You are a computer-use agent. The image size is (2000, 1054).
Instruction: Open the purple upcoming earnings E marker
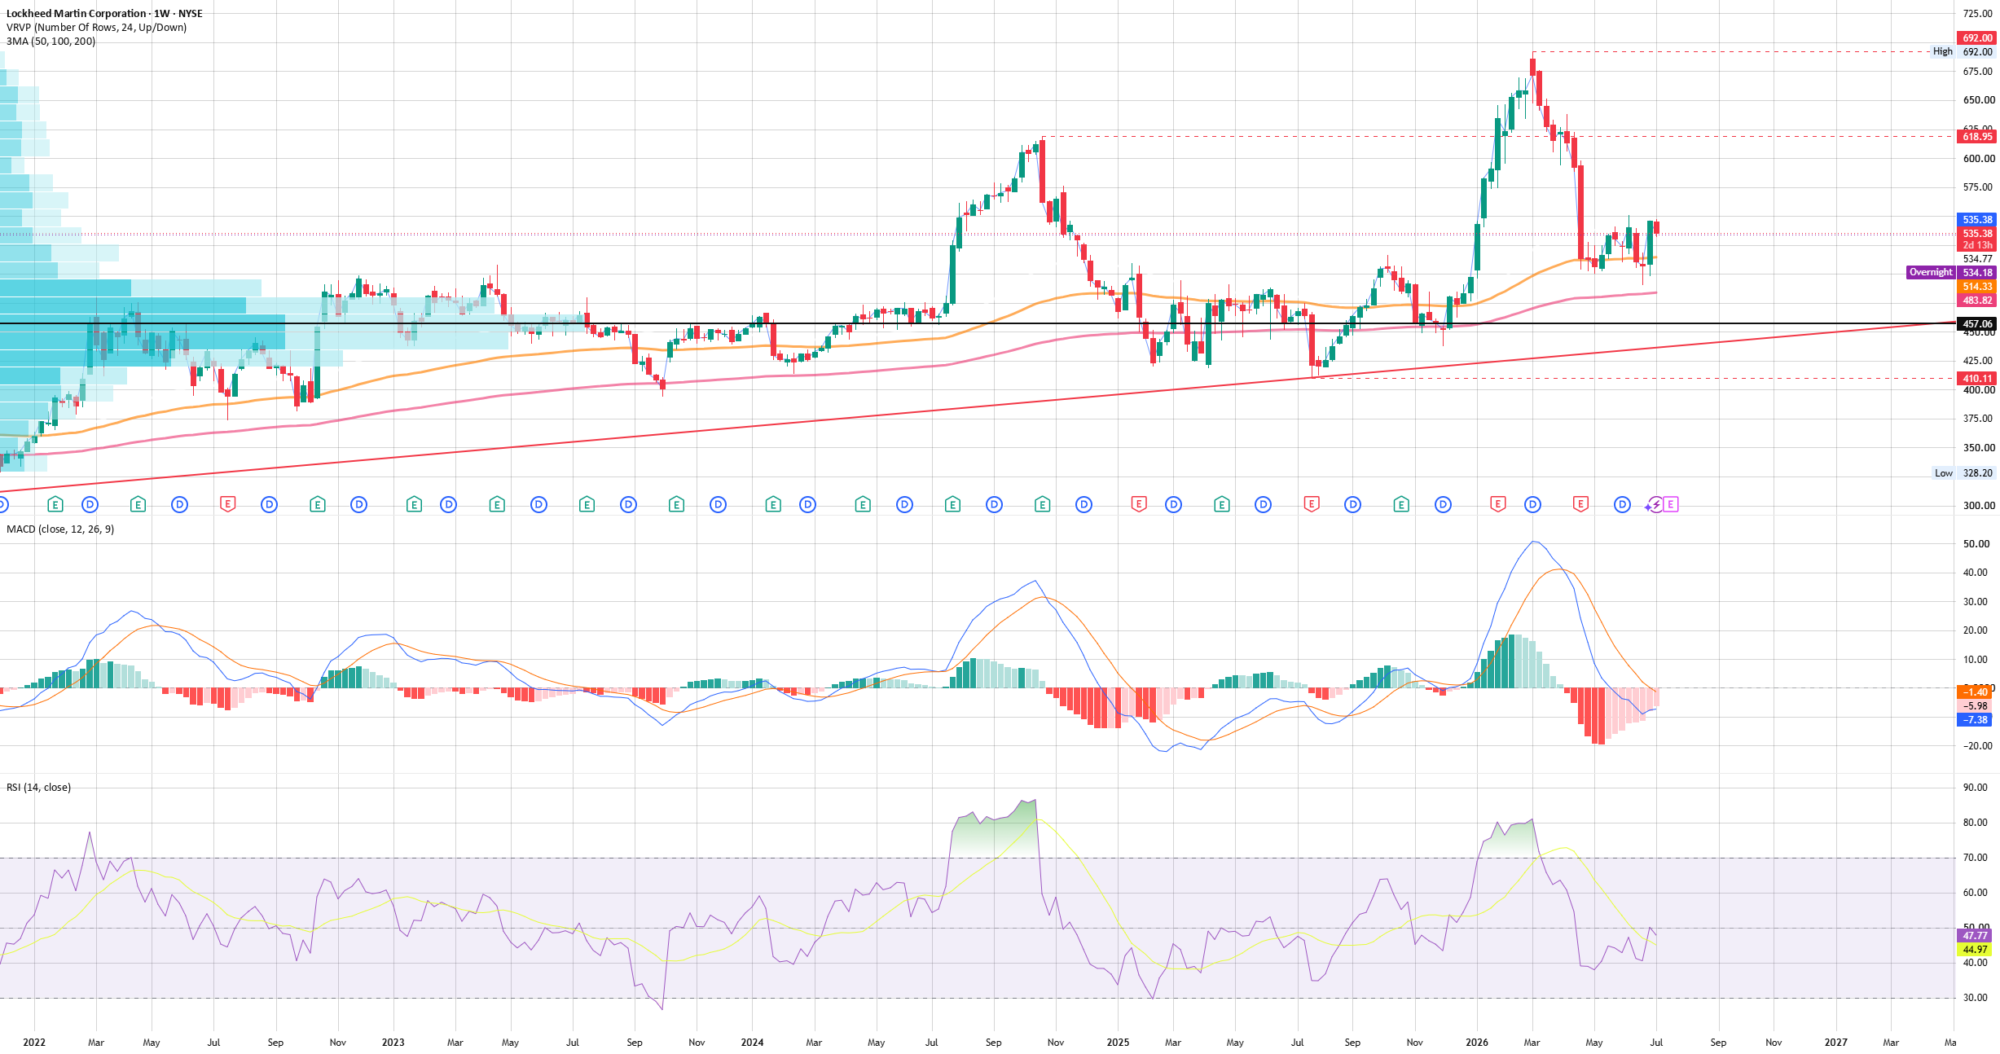(x=1671, y=505)
